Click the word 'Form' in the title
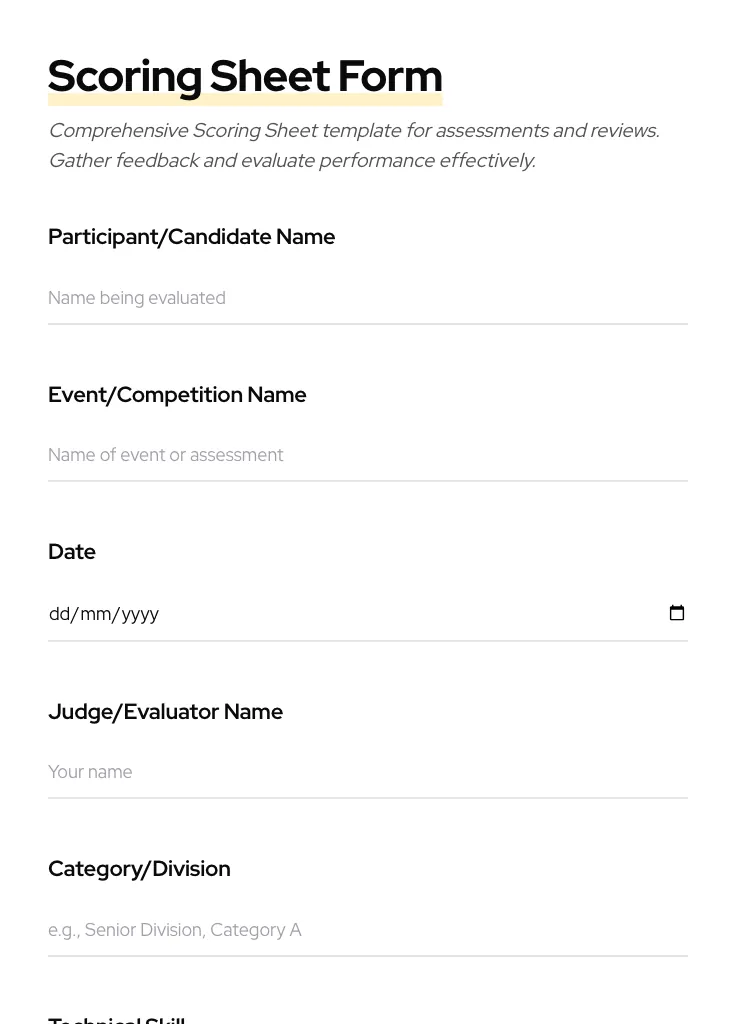736x1024 pixels. (x=390, y=76)
